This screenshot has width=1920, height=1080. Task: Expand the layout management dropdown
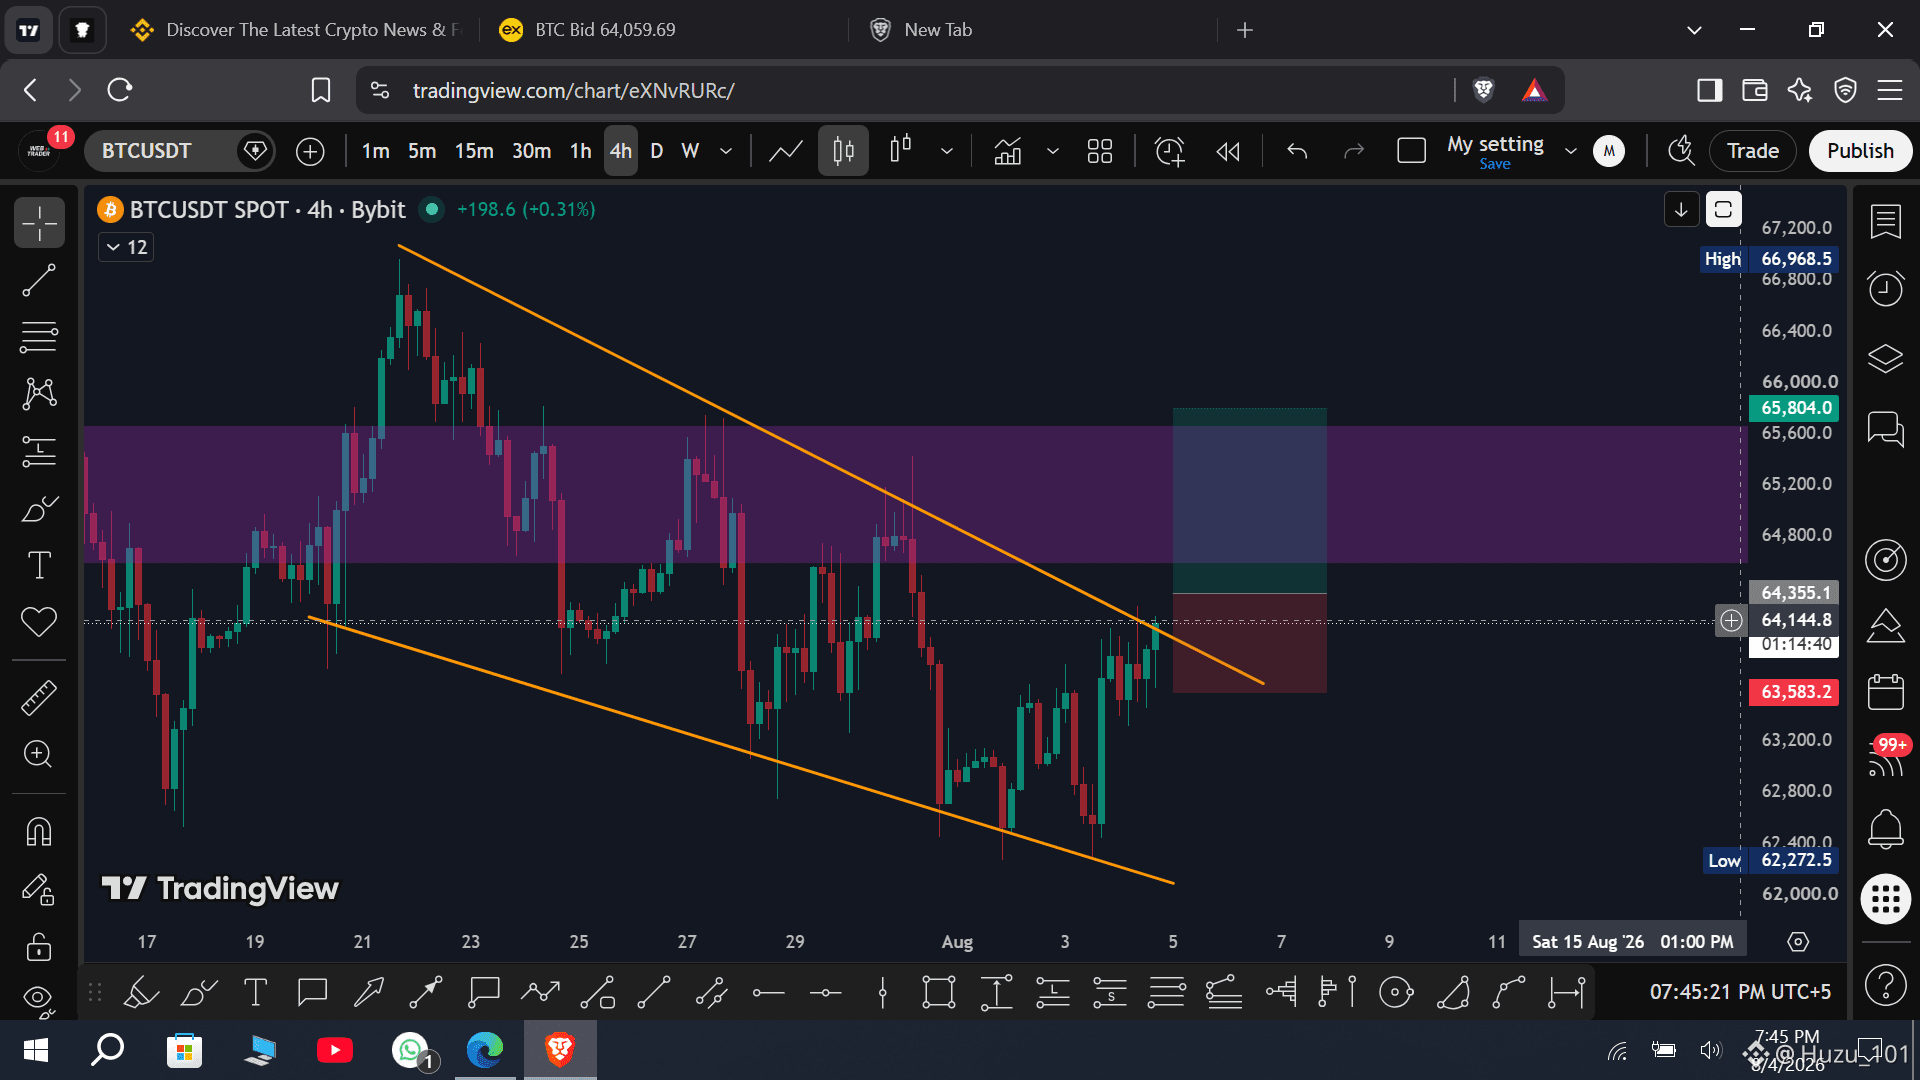coord(1570,151)
